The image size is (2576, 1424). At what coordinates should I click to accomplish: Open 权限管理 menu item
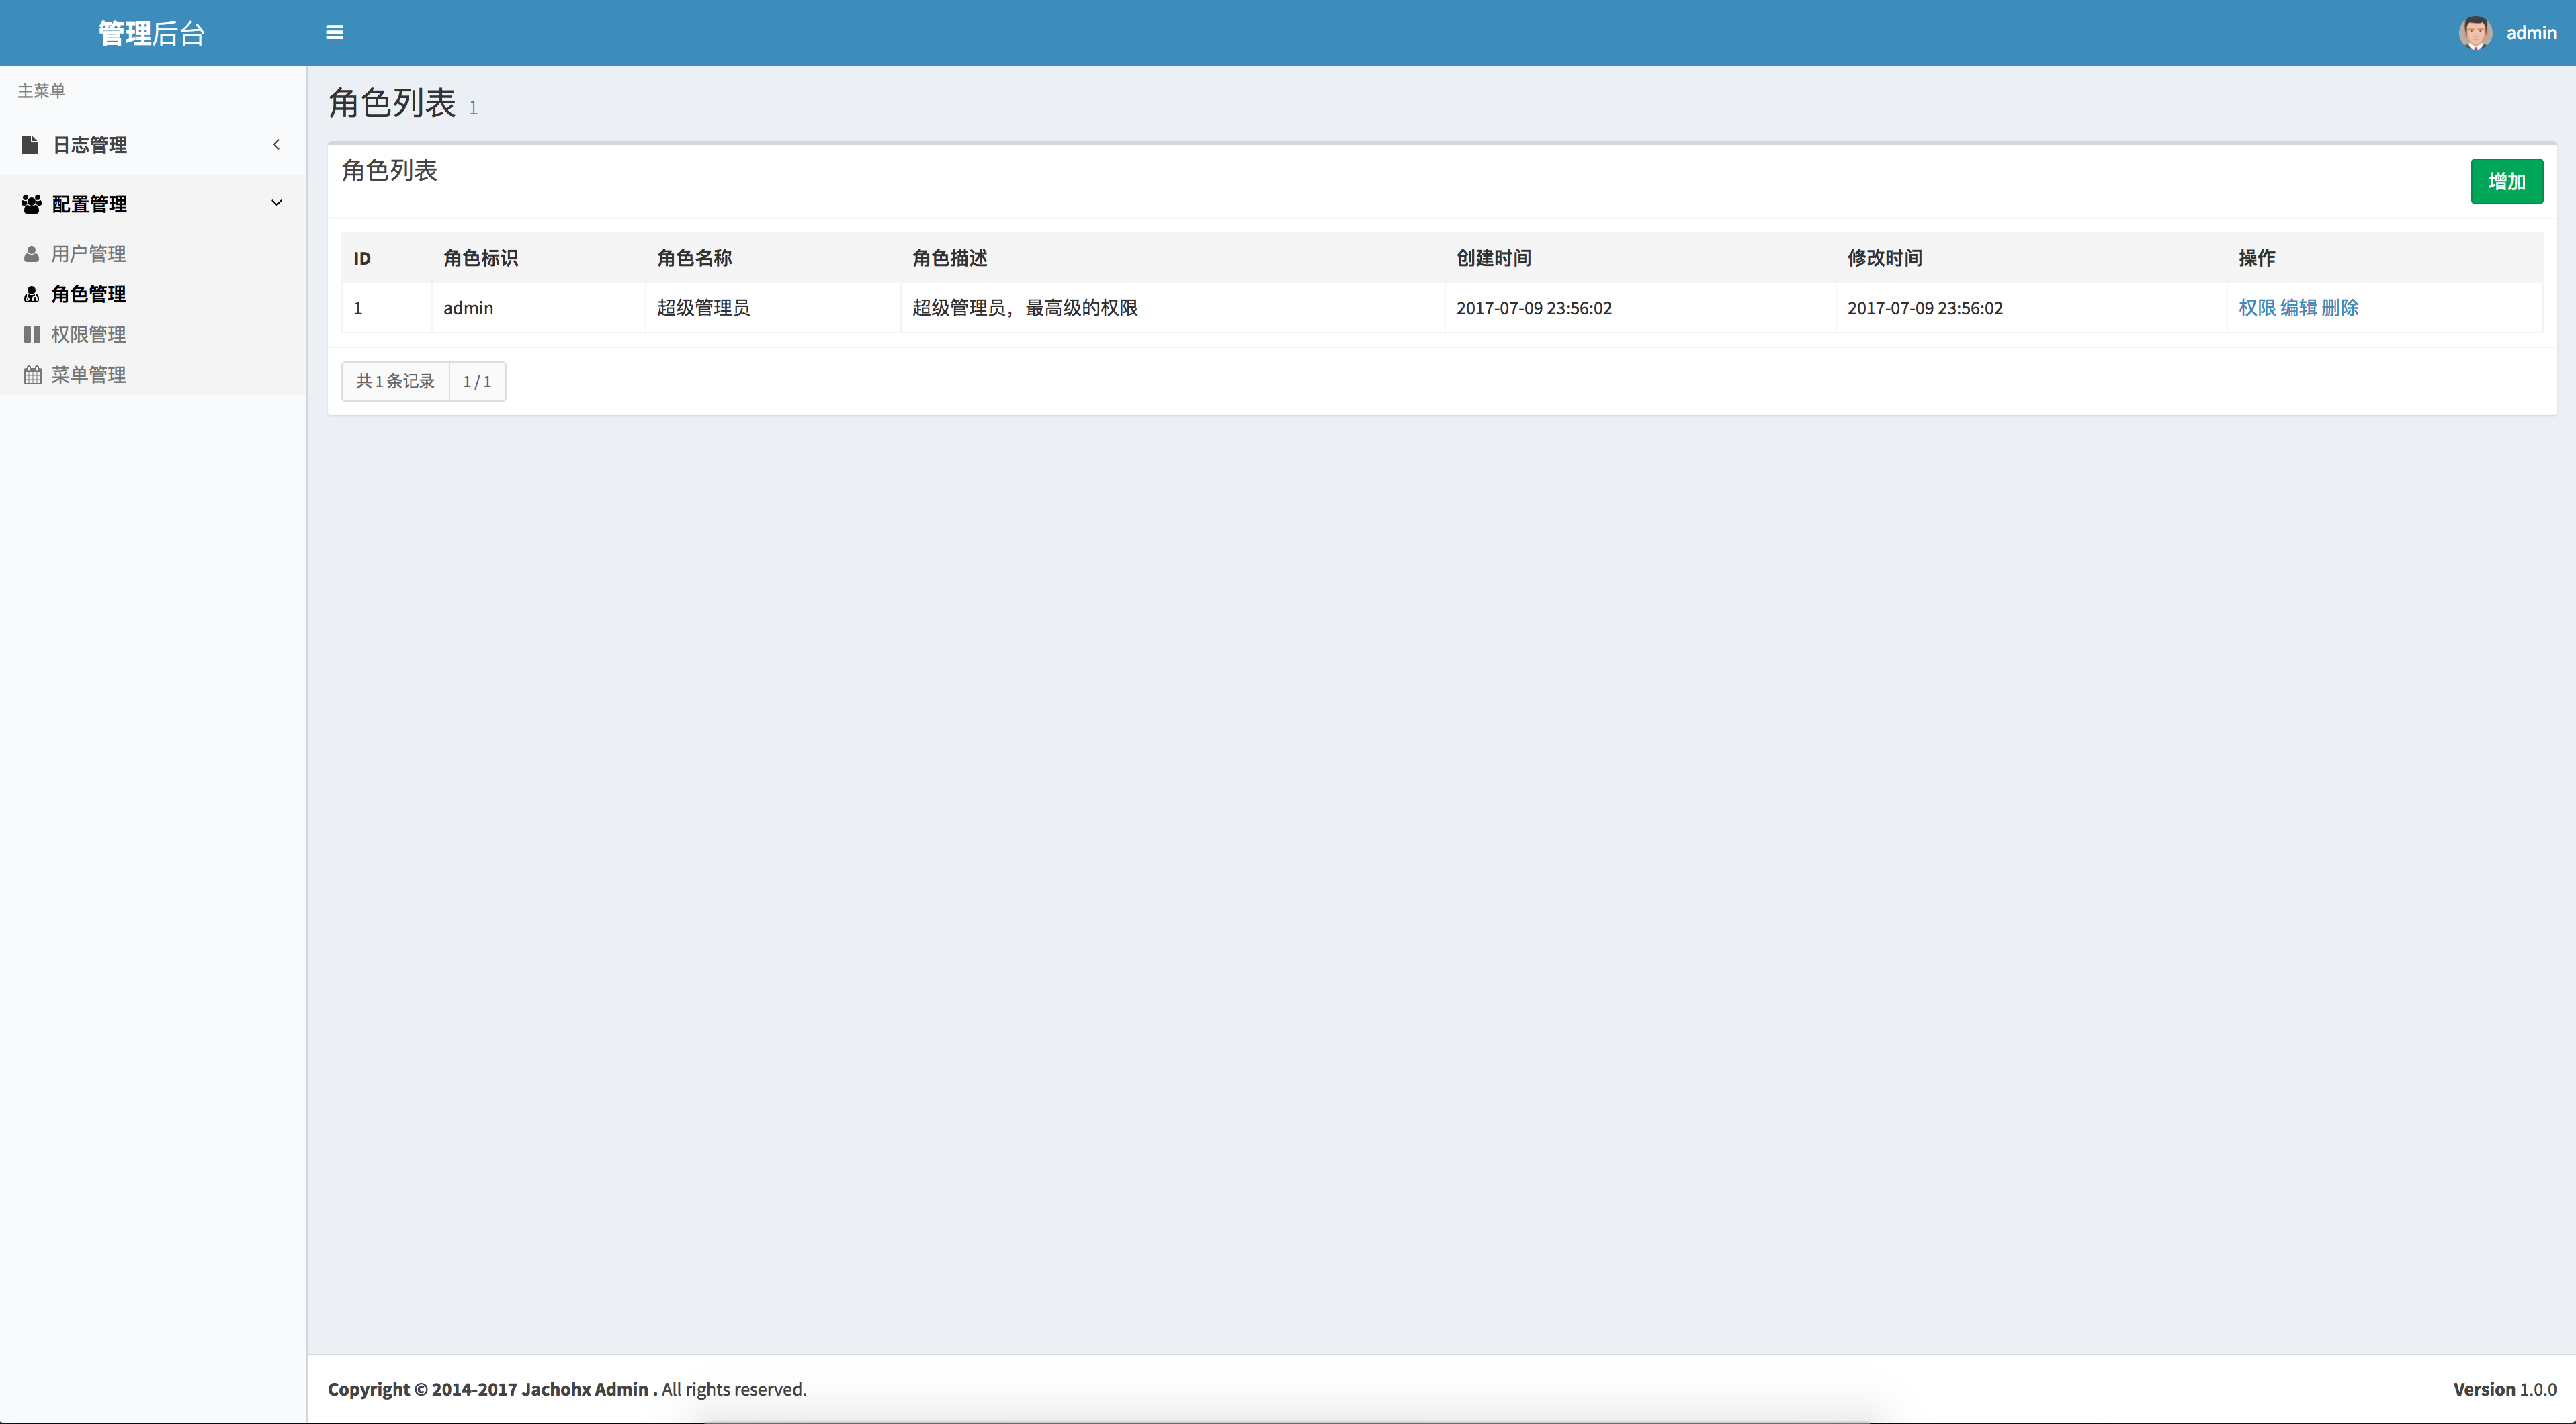[88, 335]
